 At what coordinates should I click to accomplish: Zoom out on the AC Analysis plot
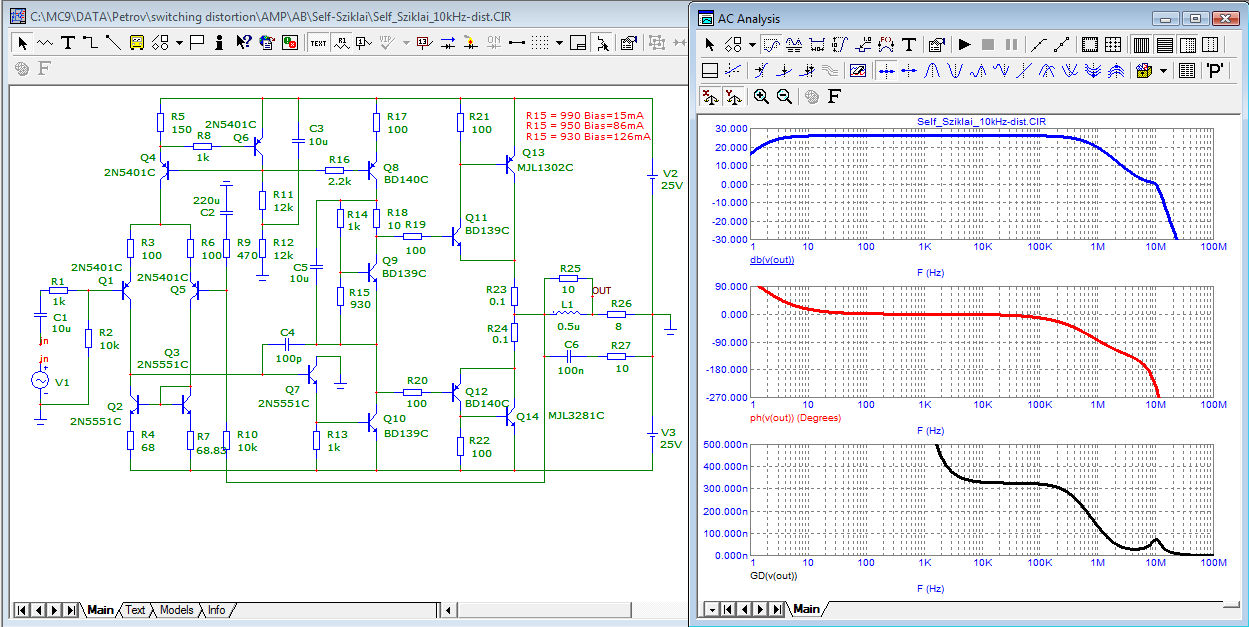[785, 97]
